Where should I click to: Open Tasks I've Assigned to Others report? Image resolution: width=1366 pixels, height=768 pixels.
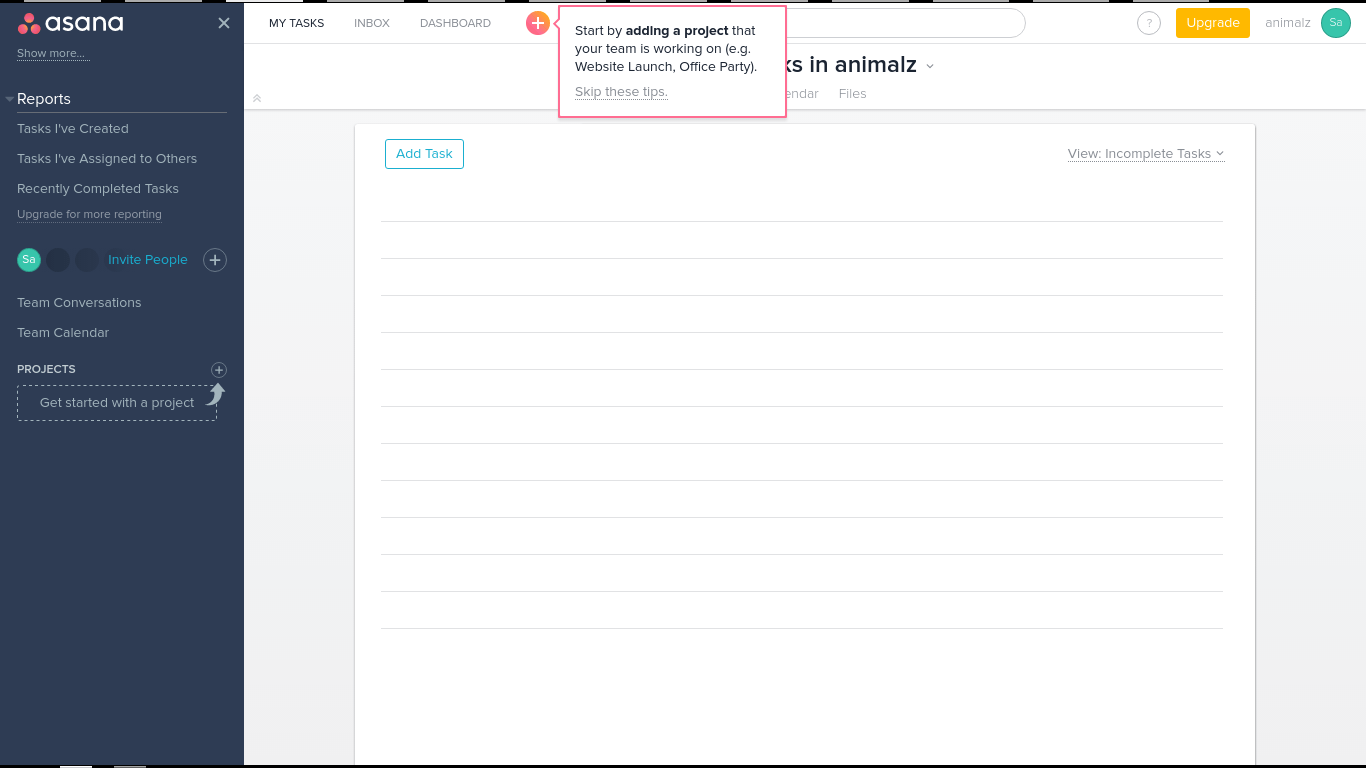tap(107, 159)
